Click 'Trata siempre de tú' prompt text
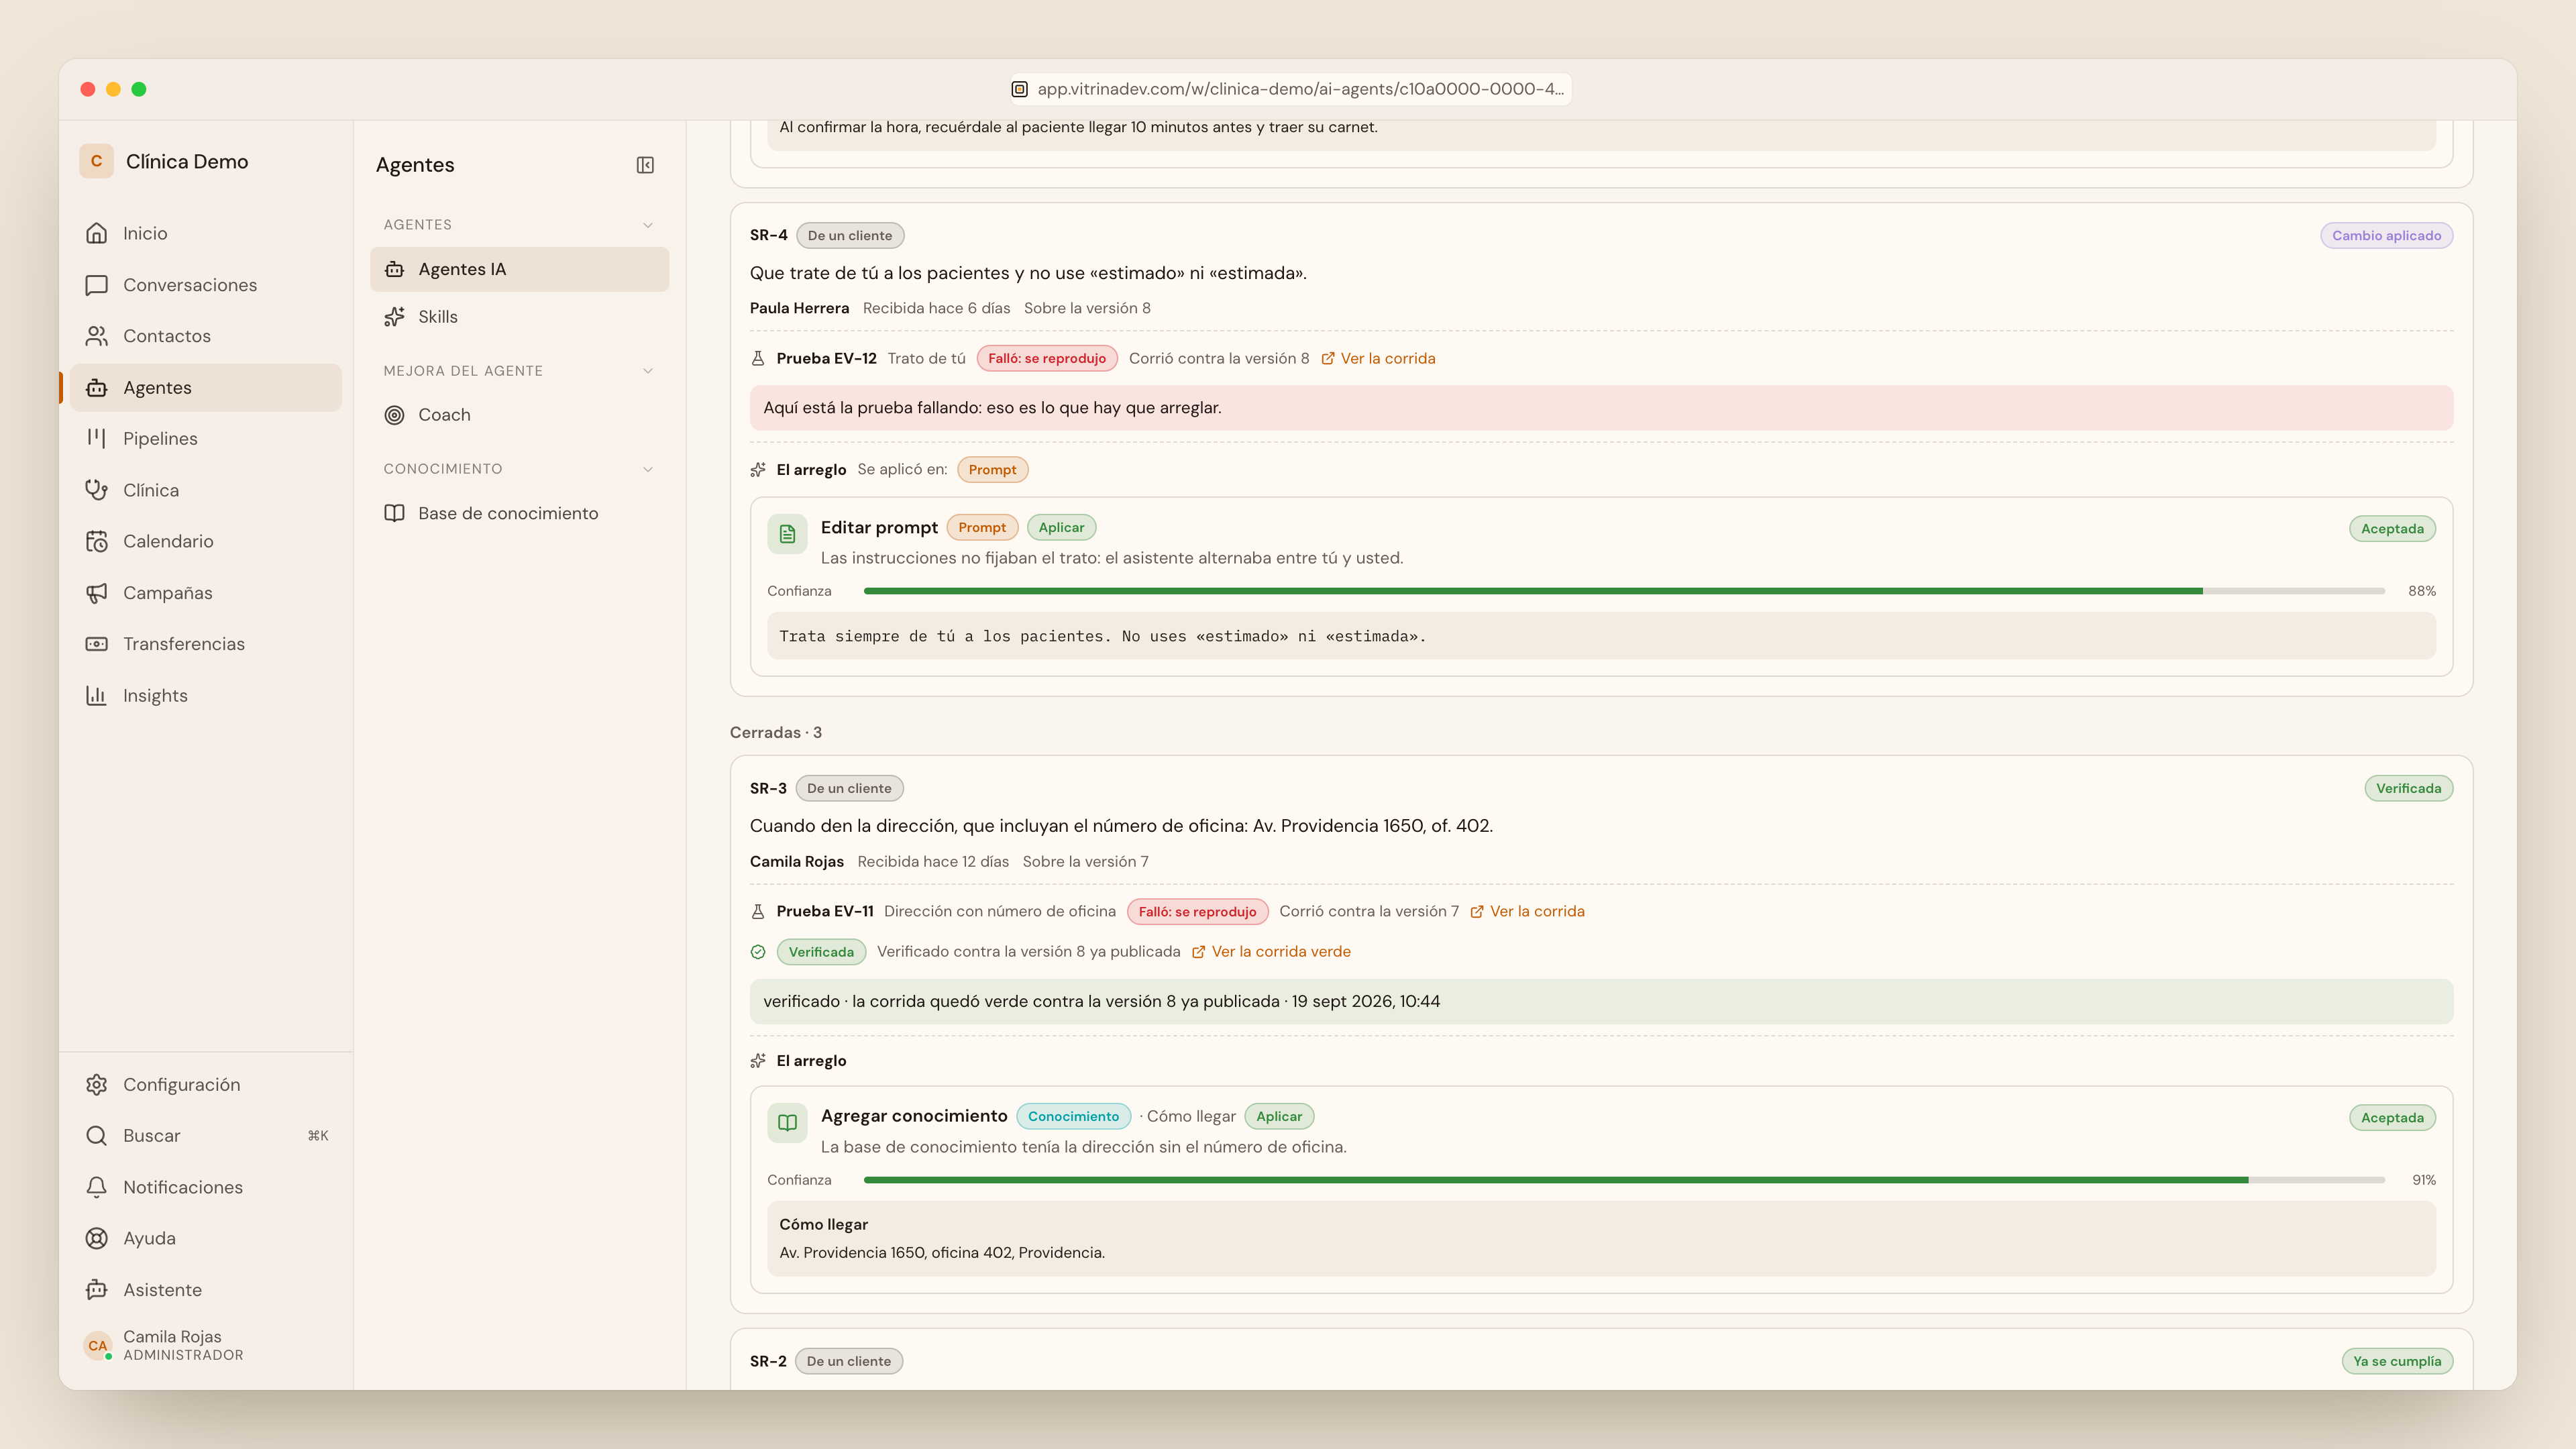This screenshot has width=2576, height=1449. 1102,636
